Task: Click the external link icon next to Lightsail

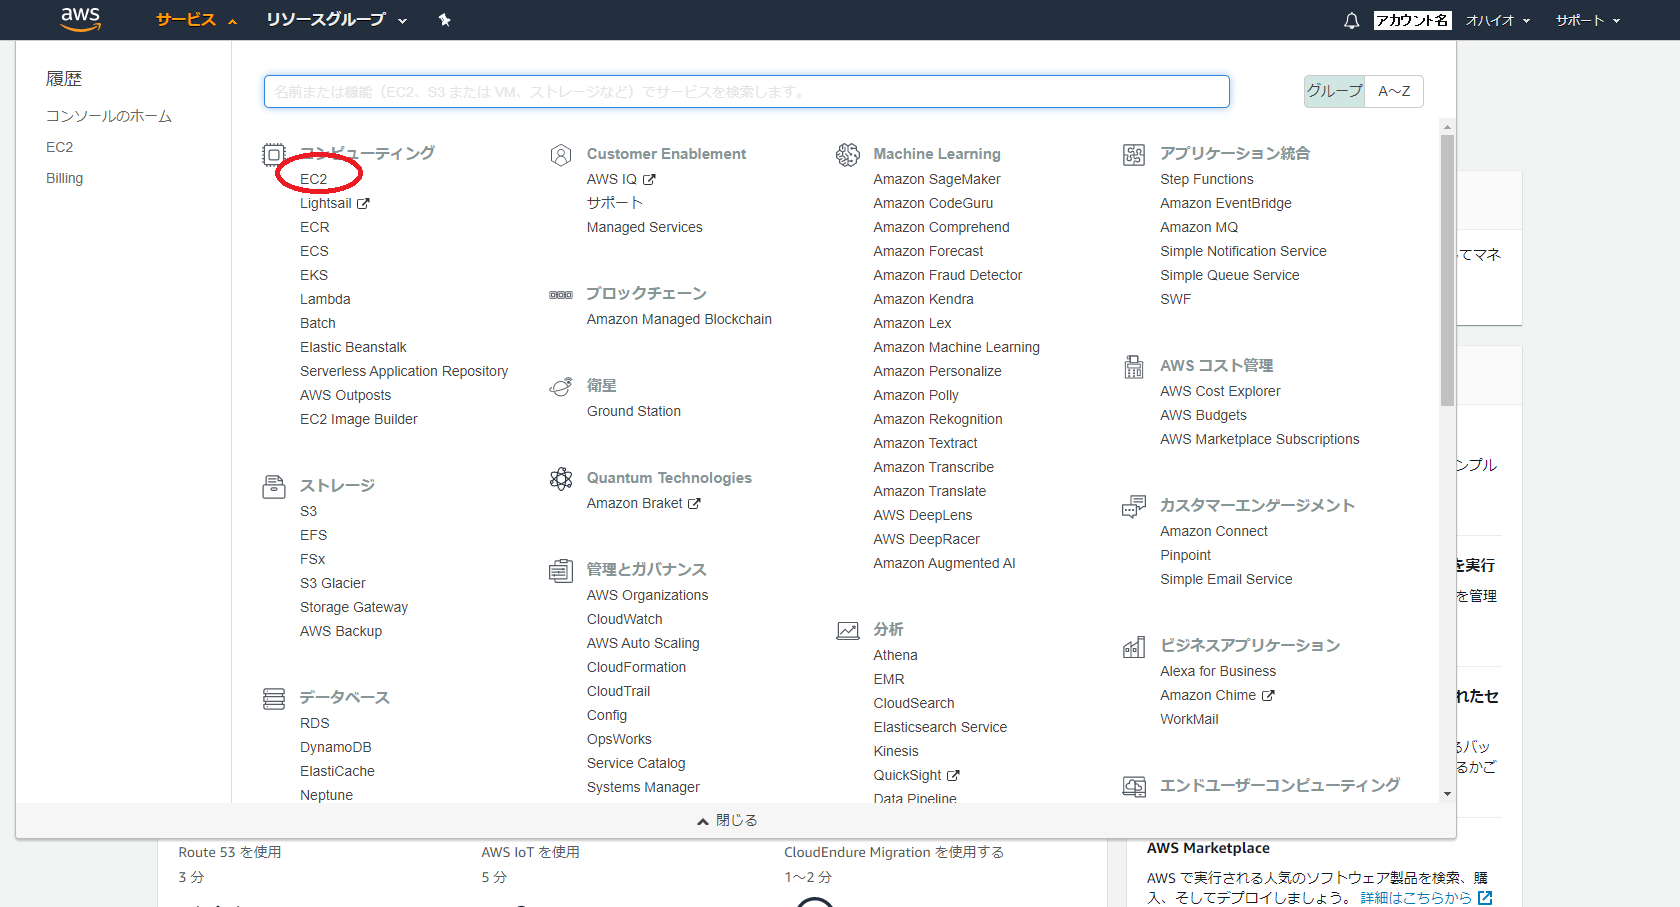Action: pos(365,202)
